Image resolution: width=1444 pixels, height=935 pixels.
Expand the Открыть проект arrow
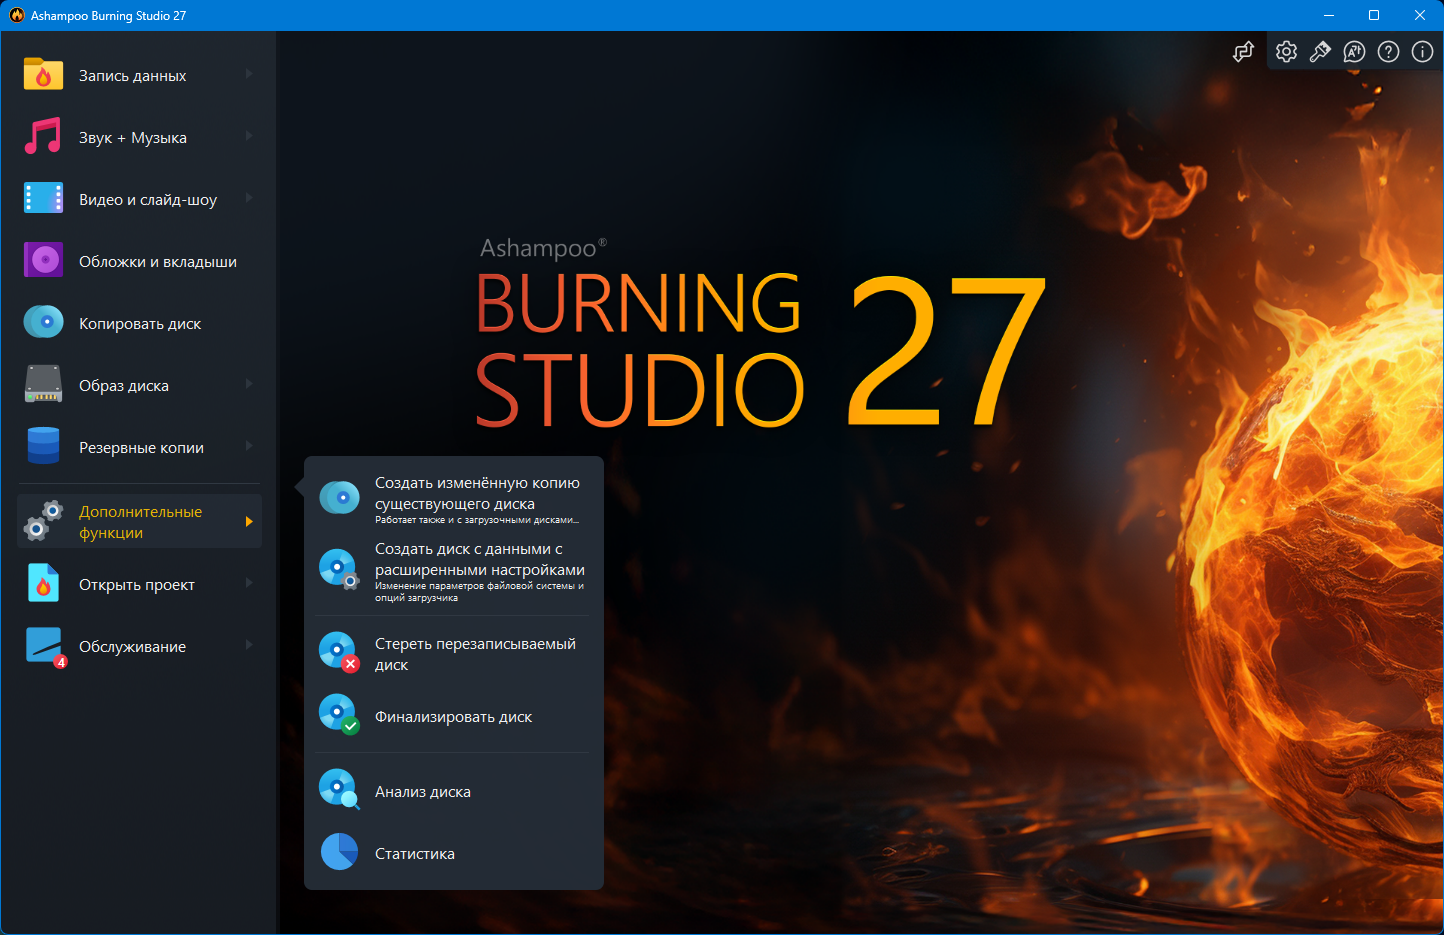point(249,584)
